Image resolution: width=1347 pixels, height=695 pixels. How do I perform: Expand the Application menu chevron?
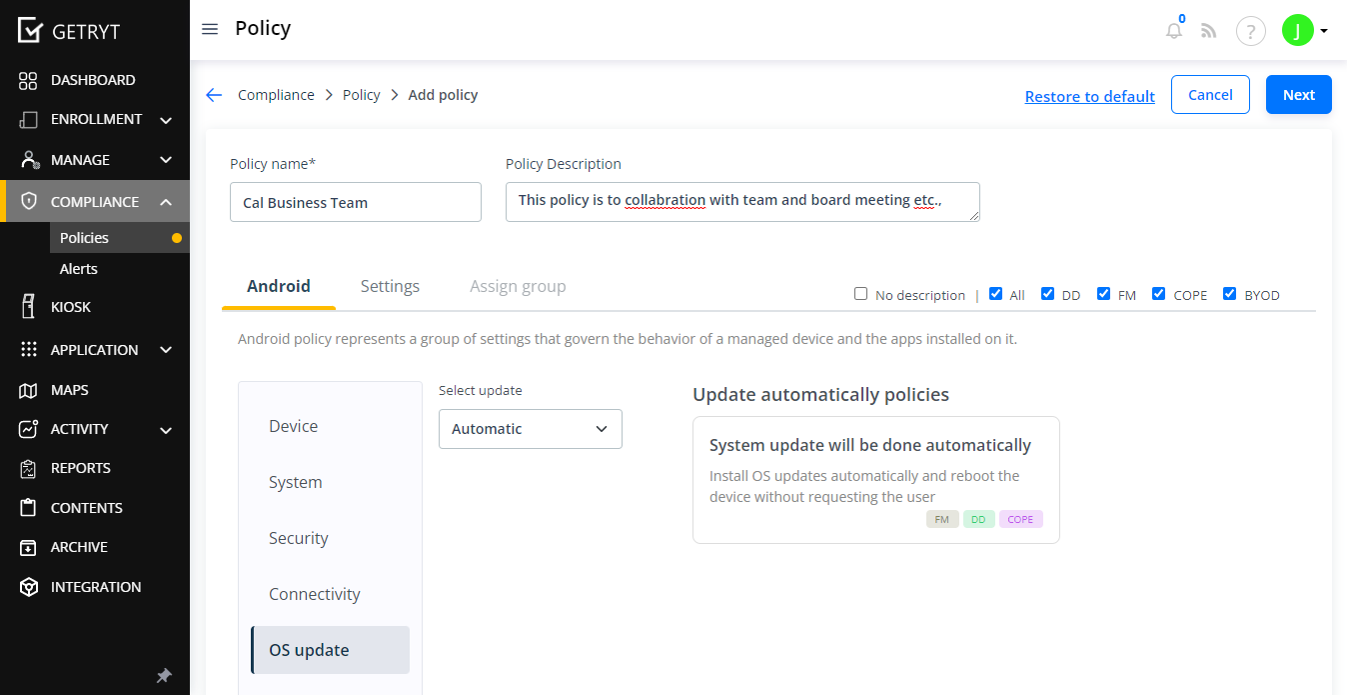point(166,350)
